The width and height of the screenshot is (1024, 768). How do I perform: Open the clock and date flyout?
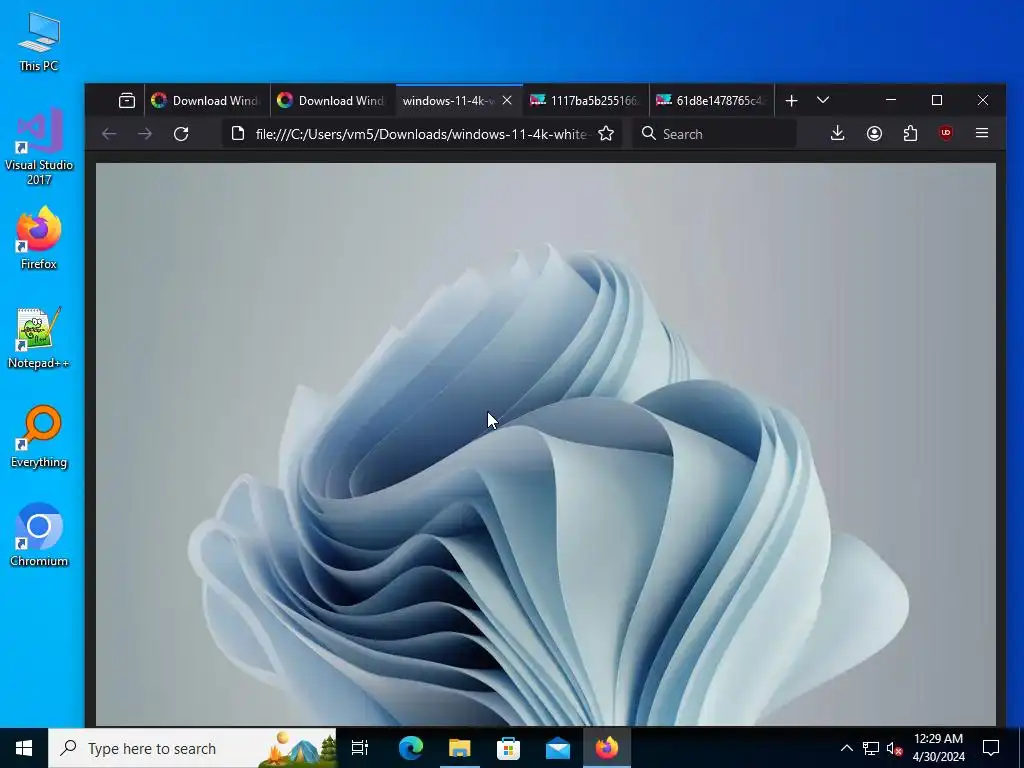pyautogui.click(x=938, y=748)
